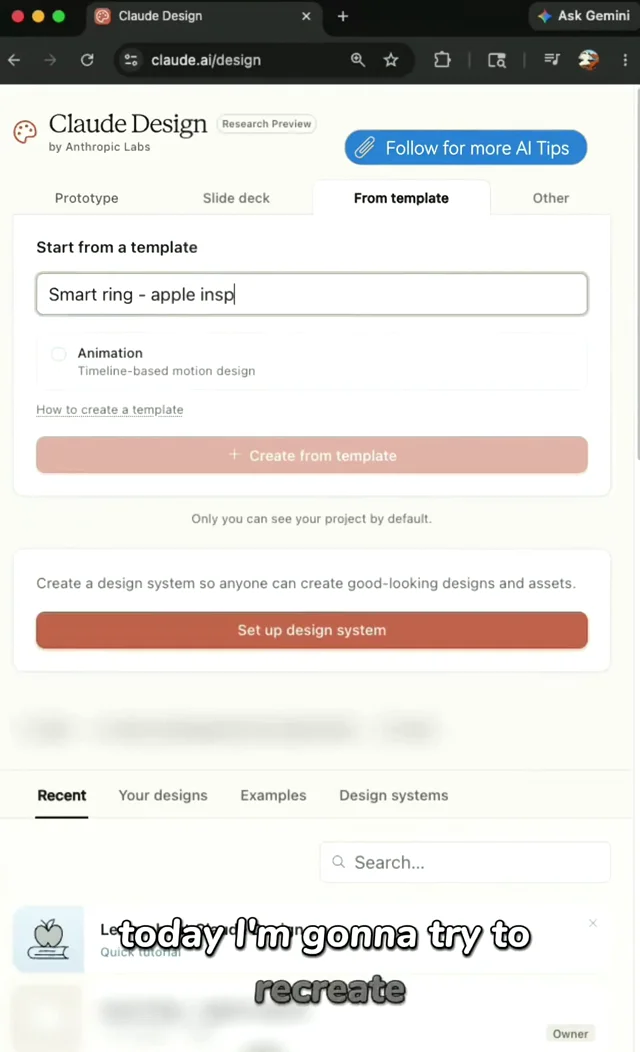This screenshot has height=1052, width=640.
Task: Click the zoom magnifier icon in the address bar
Action: pos(358,60)
